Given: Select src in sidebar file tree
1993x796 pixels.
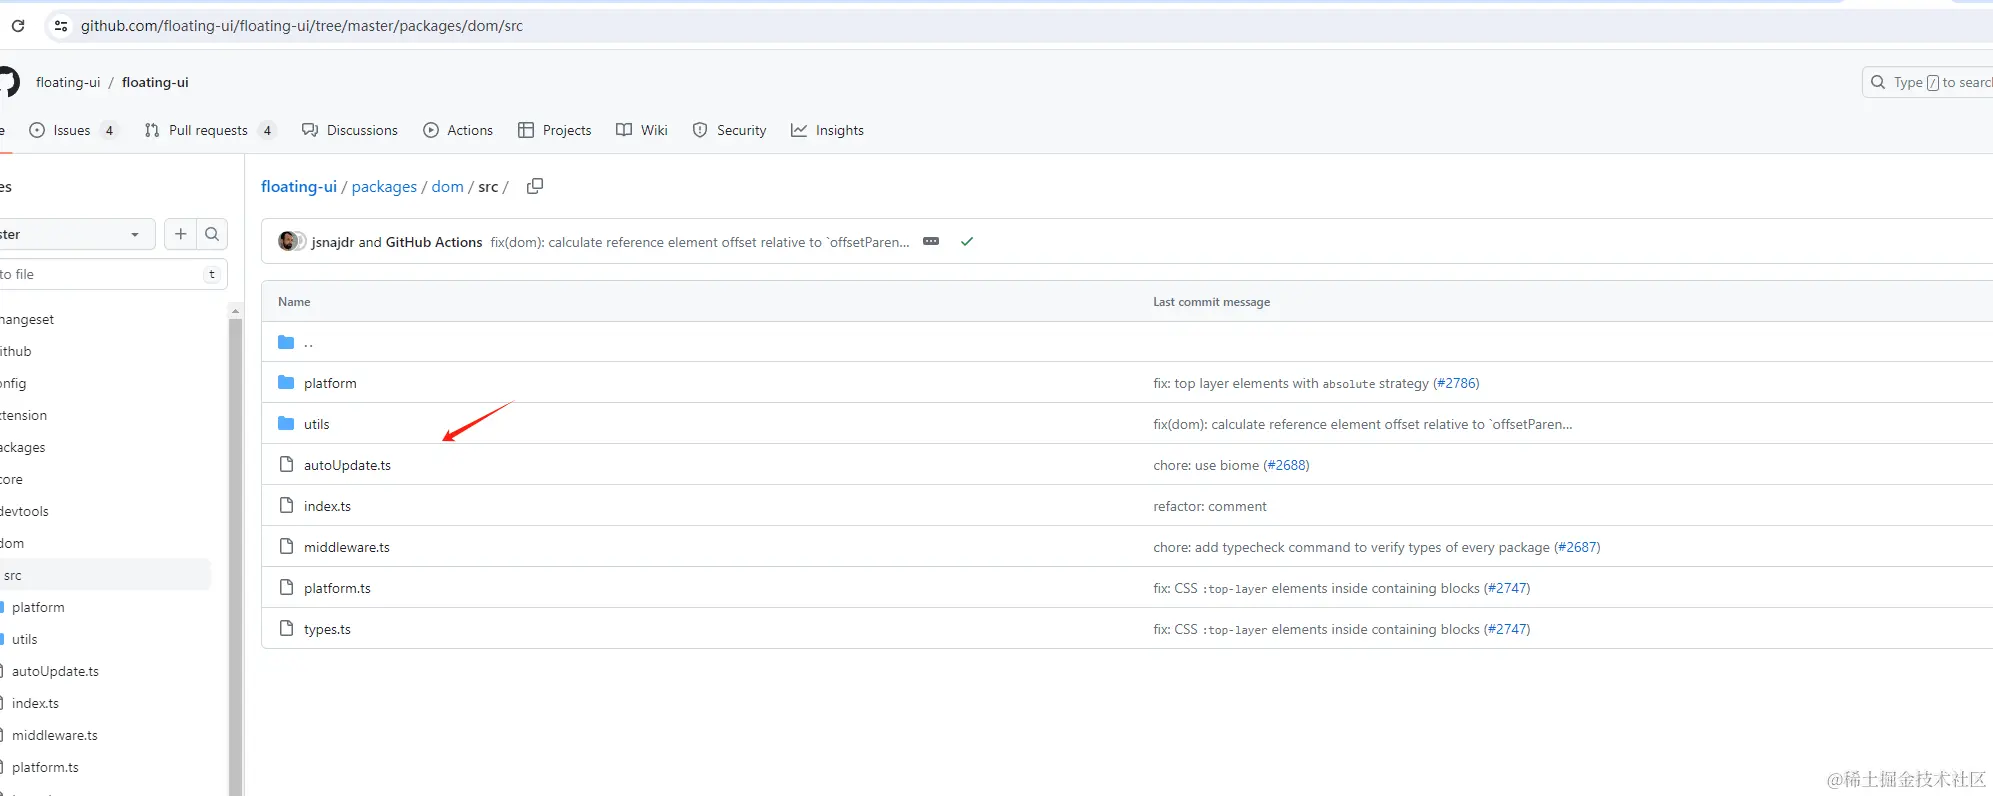Looking at the screenshot, I should tap(105, 575).
